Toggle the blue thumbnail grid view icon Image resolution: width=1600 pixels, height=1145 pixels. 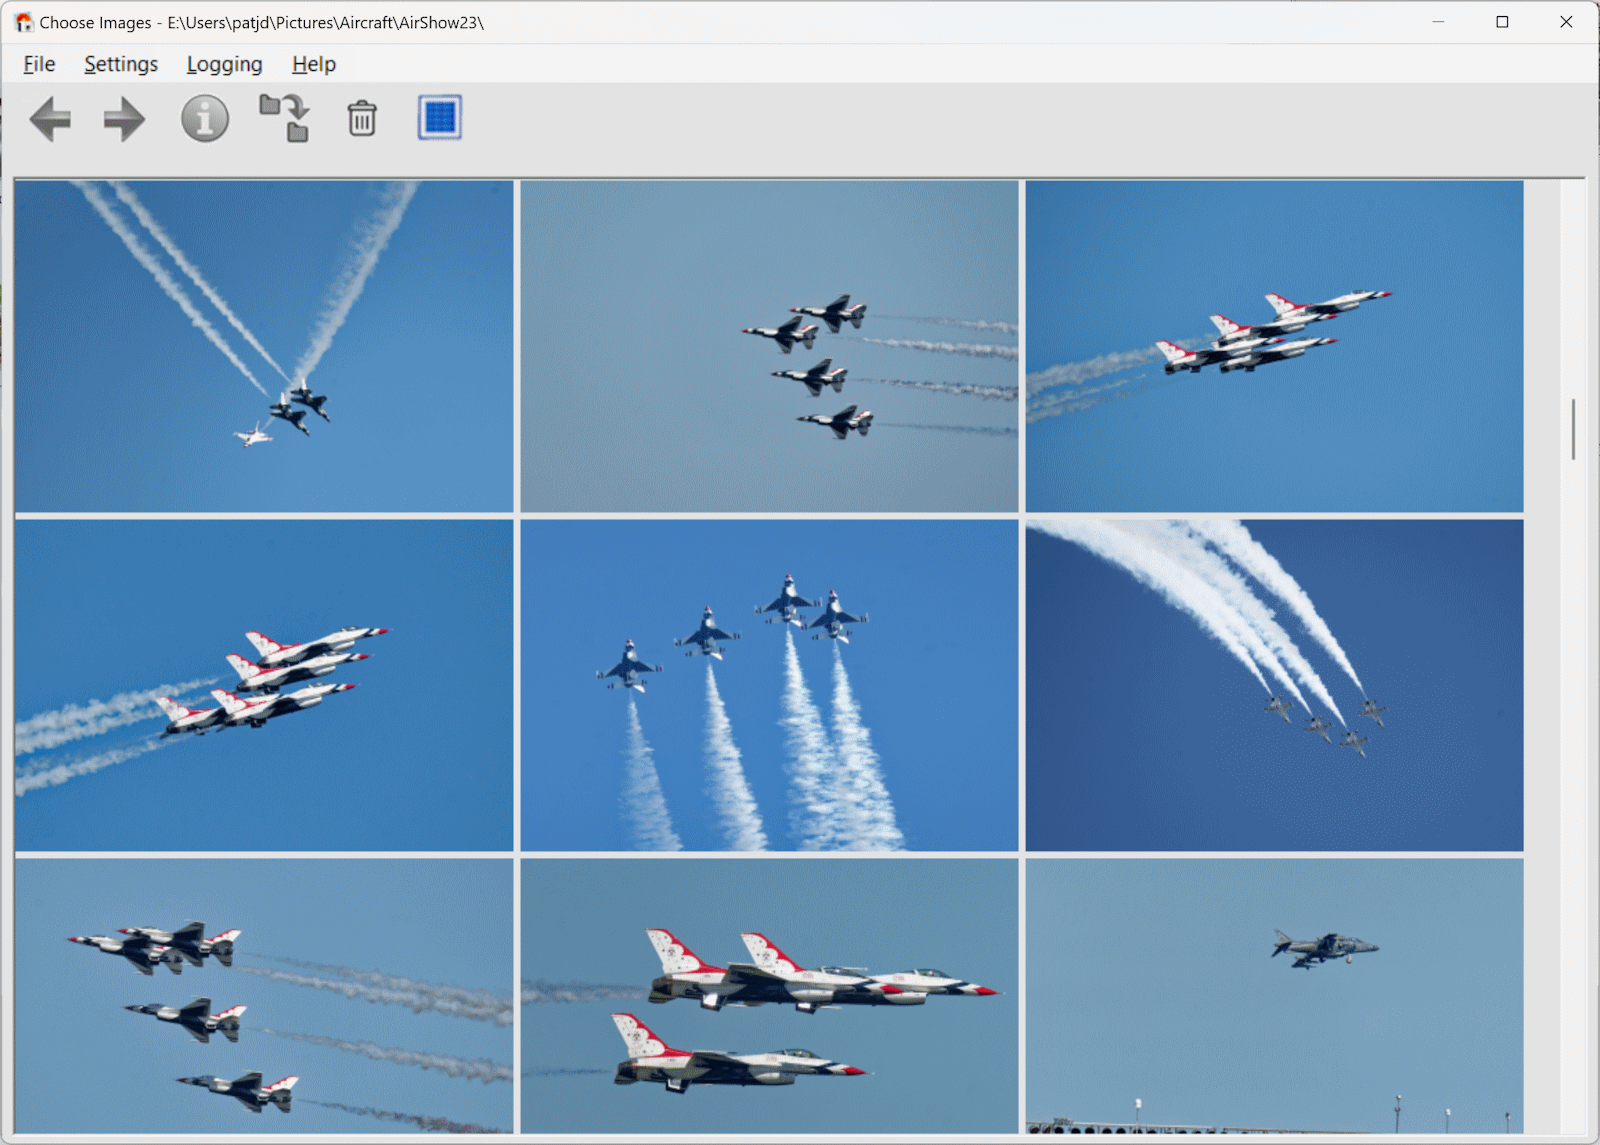point(440,118)
